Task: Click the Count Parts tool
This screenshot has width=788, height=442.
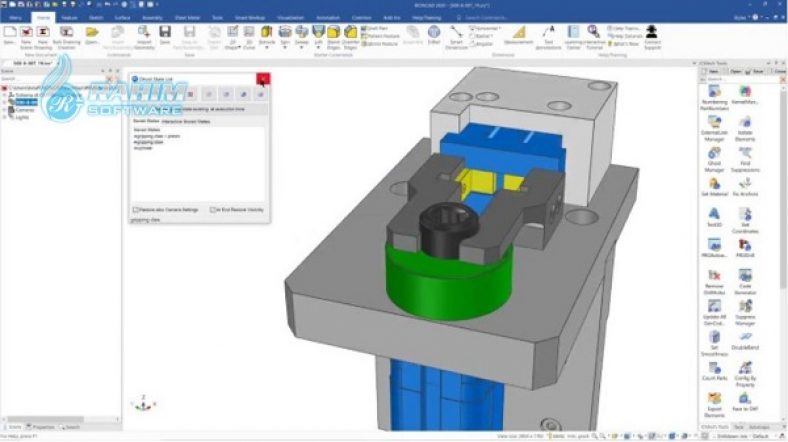Action: point(714,371)
